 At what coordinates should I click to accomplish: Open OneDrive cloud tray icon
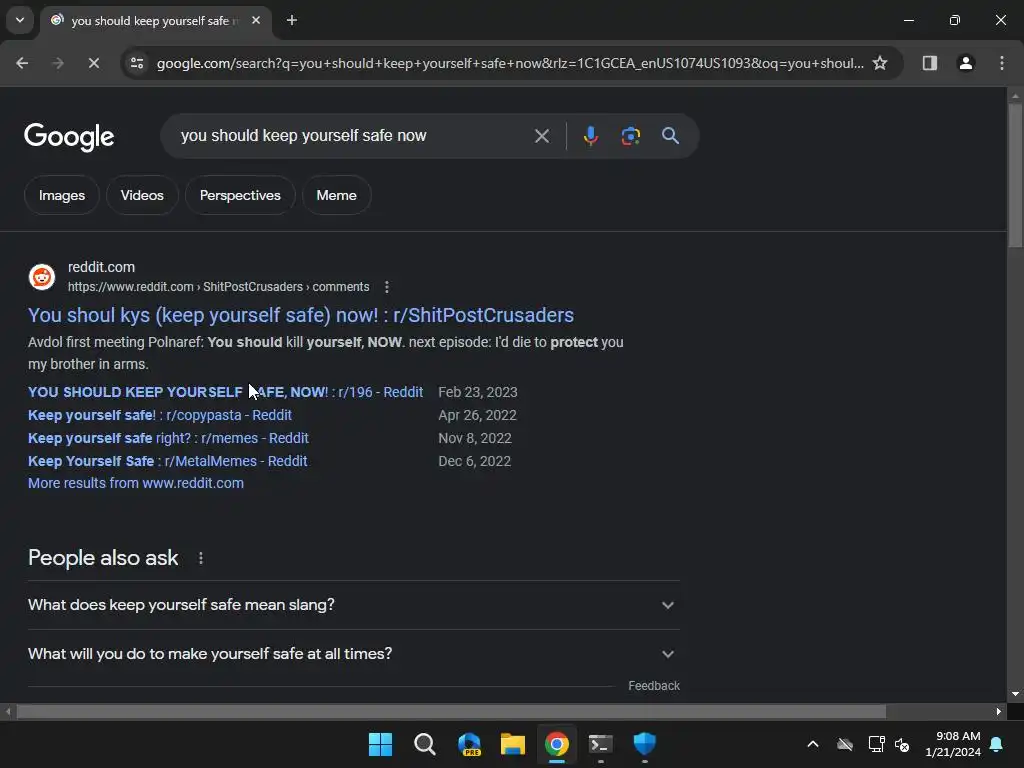pyautogui.click(x=845, y=744)
